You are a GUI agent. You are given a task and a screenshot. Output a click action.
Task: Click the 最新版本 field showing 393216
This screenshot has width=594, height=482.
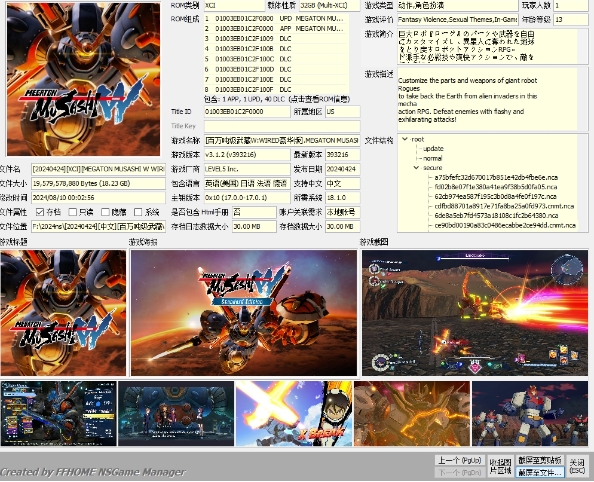coord(342,155)
